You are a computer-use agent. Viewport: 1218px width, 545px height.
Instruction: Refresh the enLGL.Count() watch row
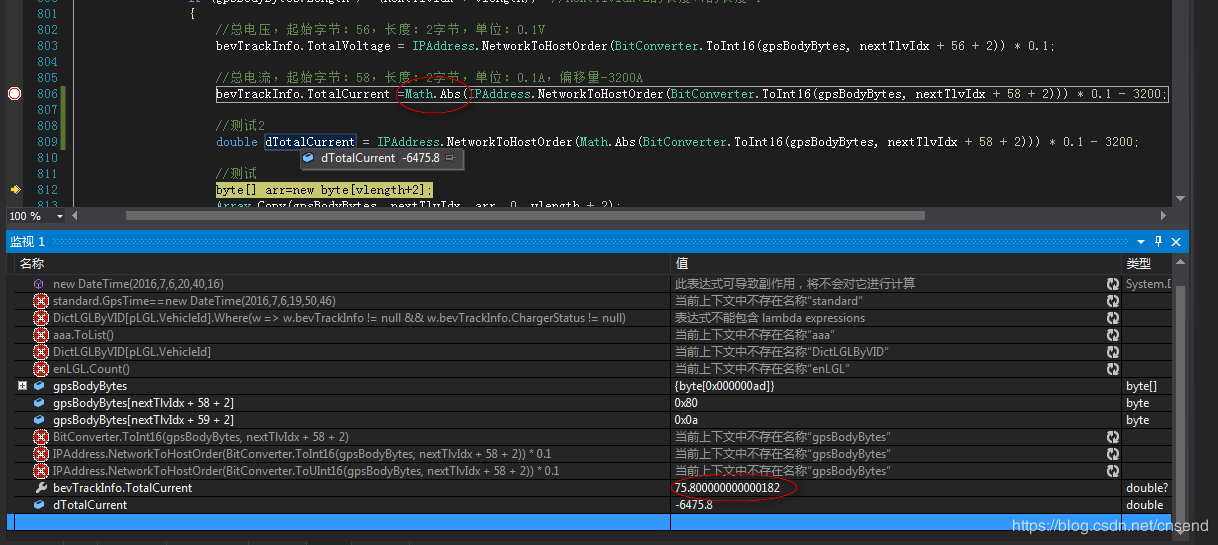click(1112, 369)
